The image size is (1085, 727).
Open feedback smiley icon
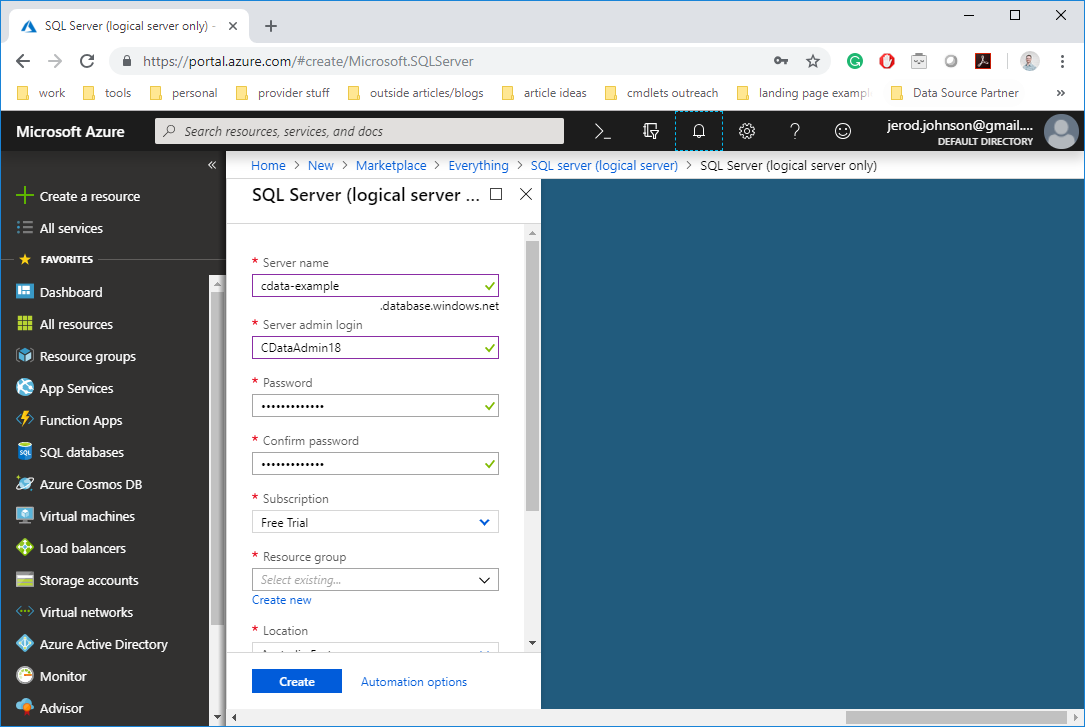pyautogui.click(x=843, y=131)
